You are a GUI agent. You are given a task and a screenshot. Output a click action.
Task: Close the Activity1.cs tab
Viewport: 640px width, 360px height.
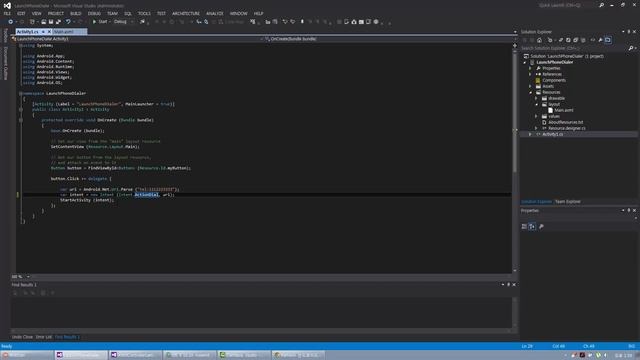coord(49,31)
